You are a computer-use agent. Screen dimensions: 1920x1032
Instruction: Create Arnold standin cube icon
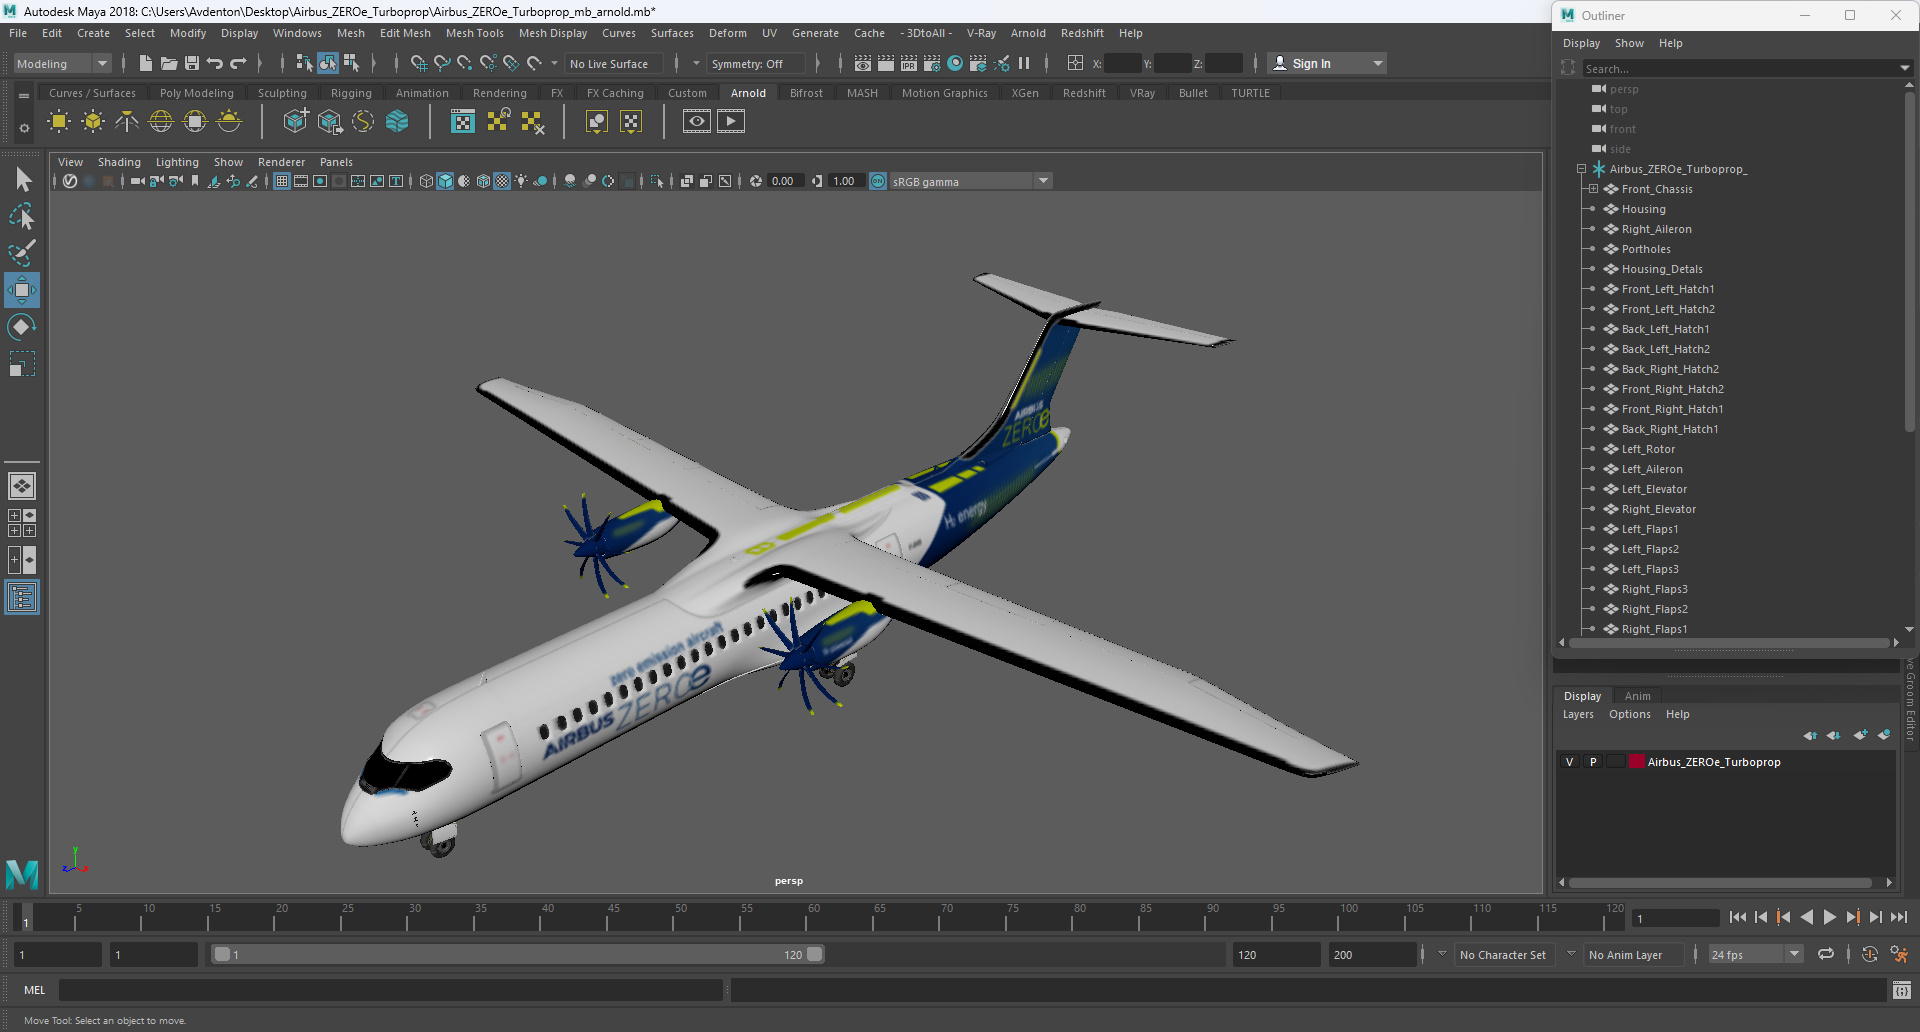point(295,122)
